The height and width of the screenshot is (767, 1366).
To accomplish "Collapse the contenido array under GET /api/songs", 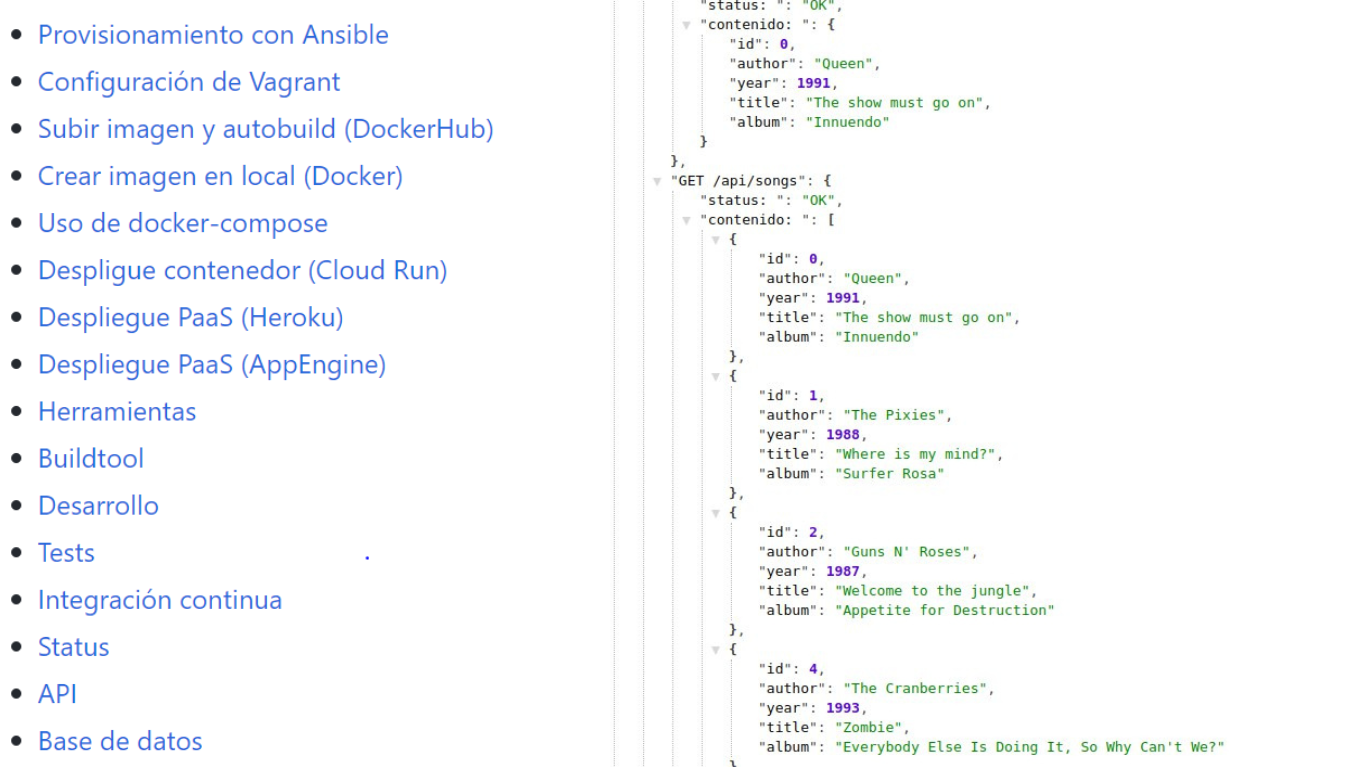I will pyautogui.click(x=687, y=220).
